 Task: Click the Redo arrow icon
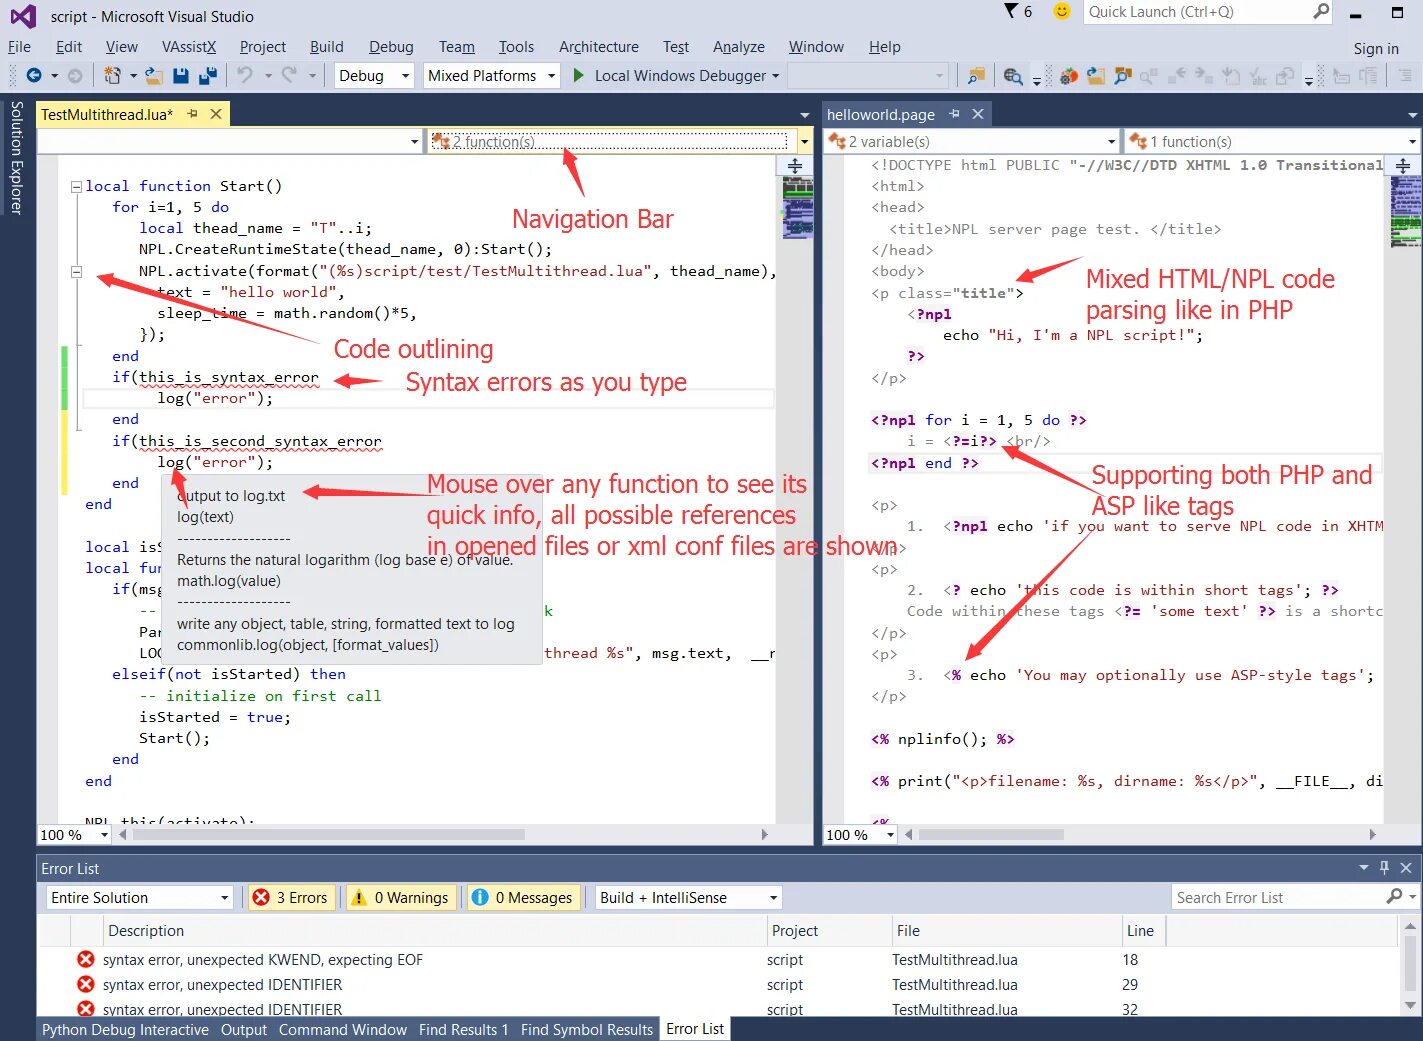(x=290, y=75)
